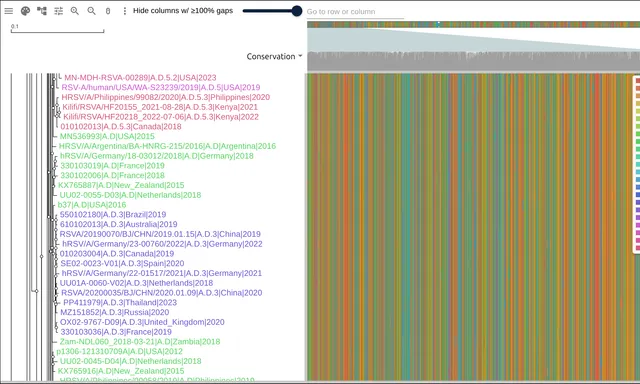Select MN-MDH-RSVA-00289|A.D.5.2|USA|2023 sequence

(140, 78)
